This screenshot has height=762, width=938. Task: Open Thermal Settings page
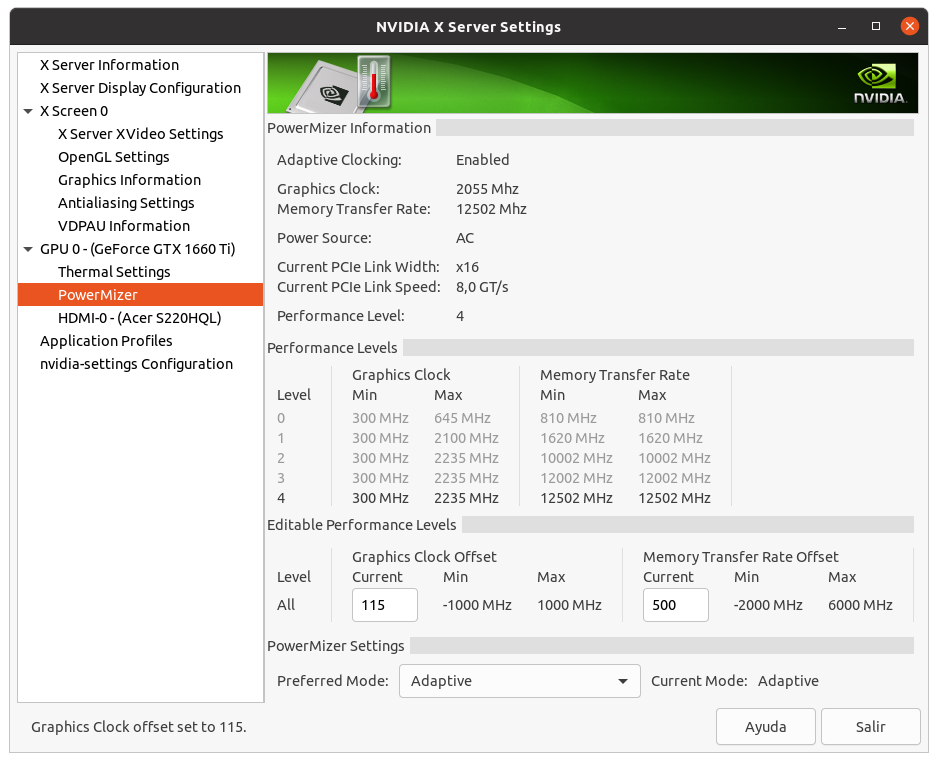pyautogui.click(x=114, y=272)
